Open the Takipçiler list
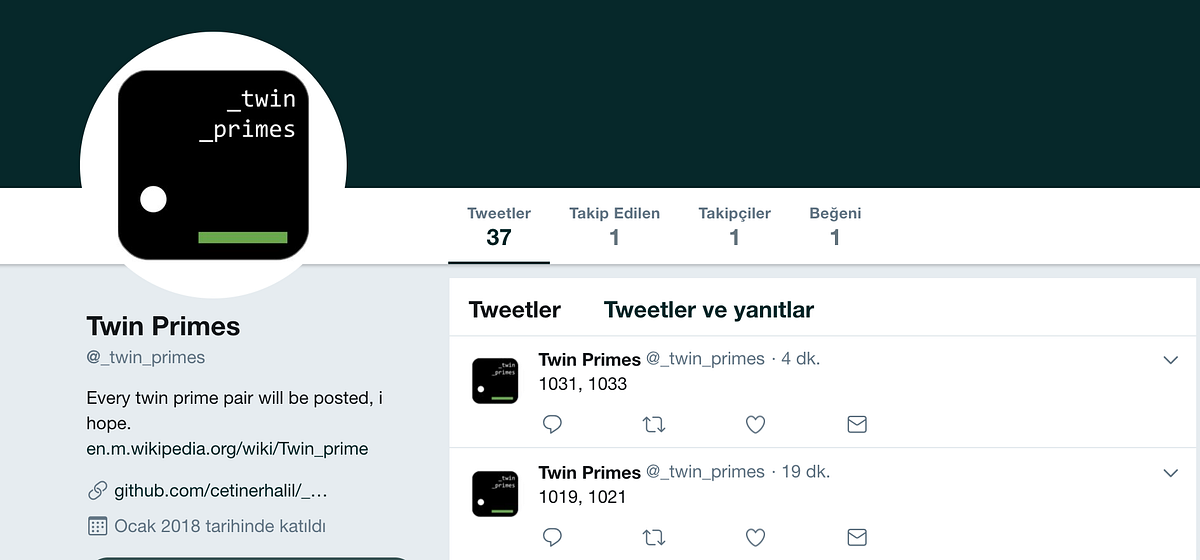 [734, 226]
